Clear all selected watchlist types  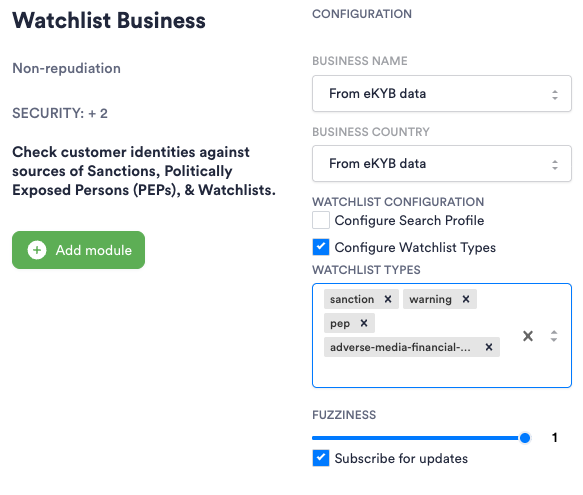click(x=528, y=336)
